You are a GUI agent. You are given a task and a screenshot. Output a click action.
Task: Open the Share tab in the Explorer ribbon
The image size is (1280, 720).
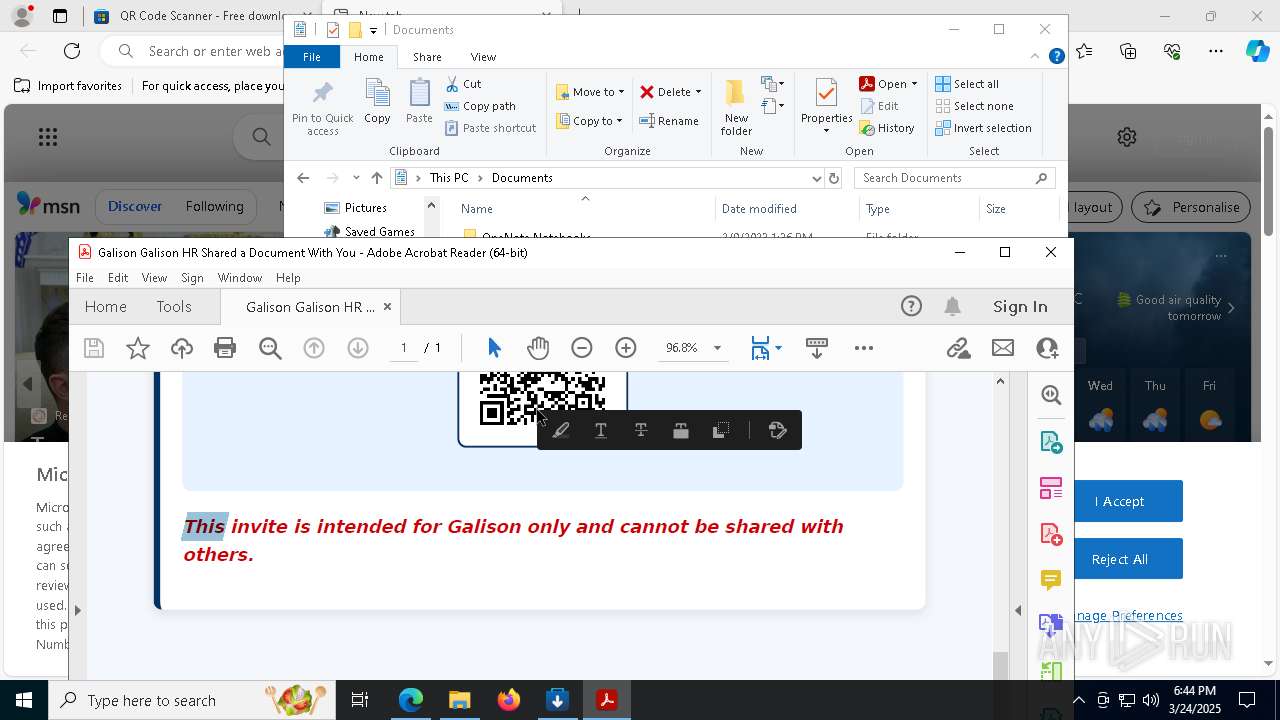[x=427, y=57]
